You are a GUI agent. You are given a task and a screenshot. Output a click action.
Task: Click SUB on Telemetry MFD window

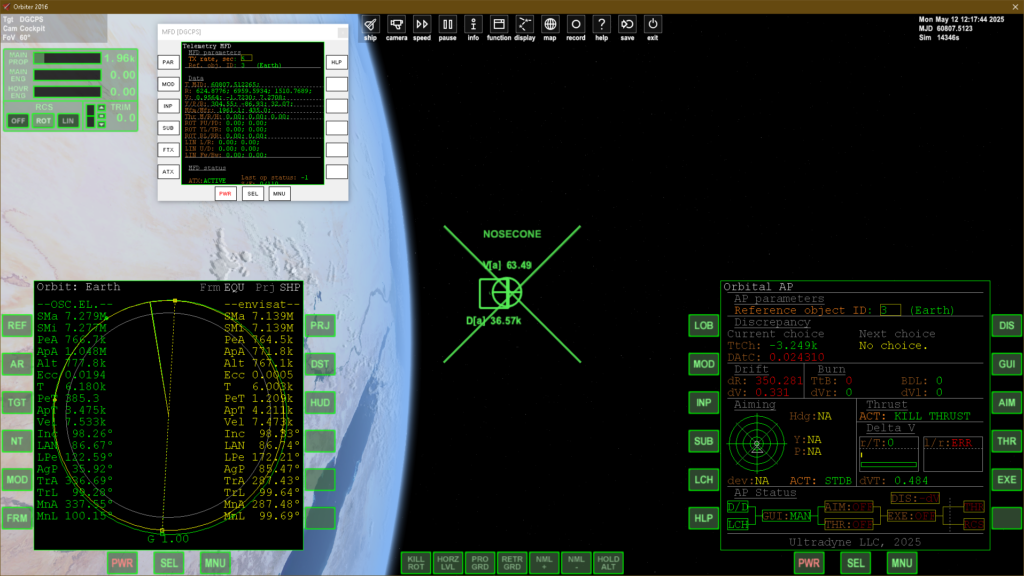point(168,128)
